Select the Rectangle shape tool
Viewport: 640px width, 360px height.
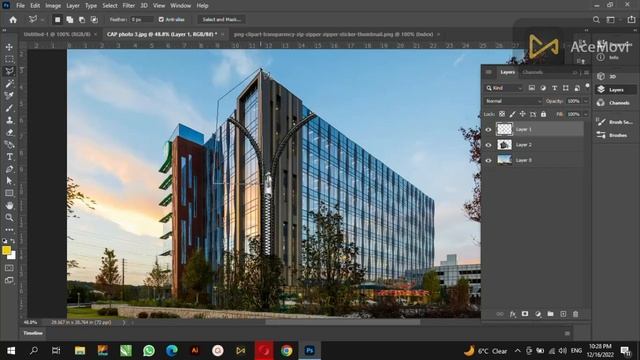click(x=9, y=193)
